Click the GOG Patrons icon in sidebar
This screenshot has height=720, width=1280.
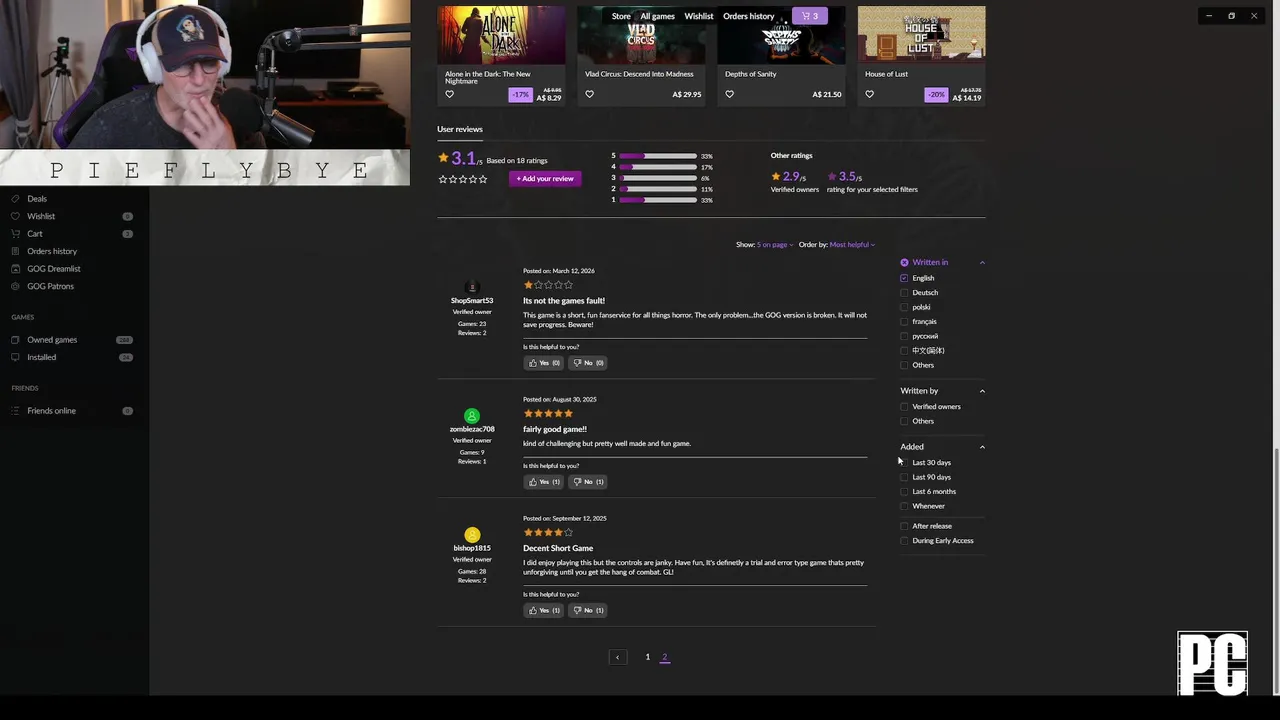15,286
